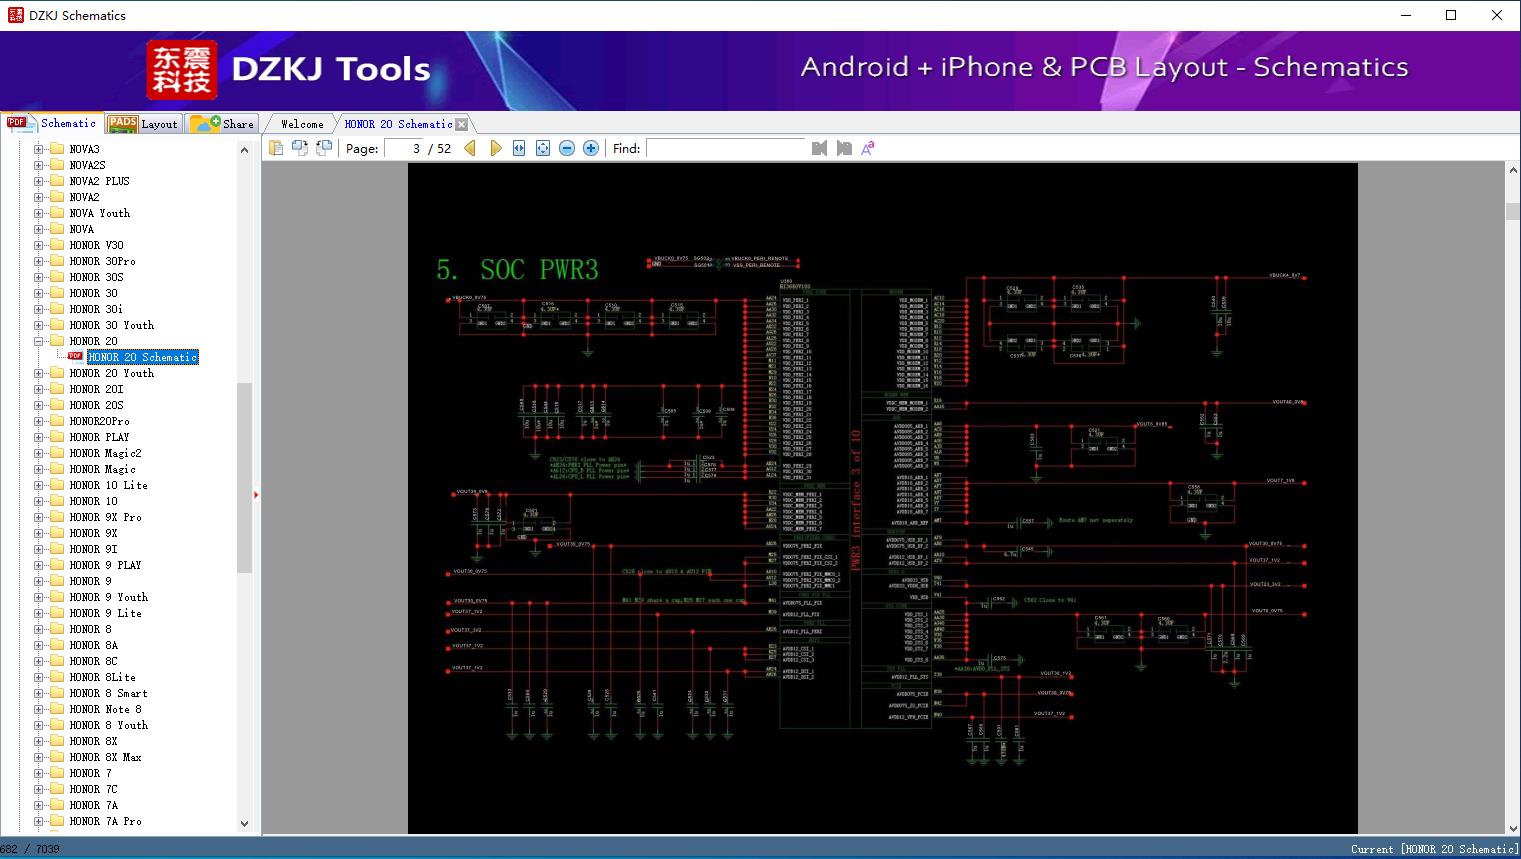Go to next page arrow
The image size is (1521, 859).
495,148
